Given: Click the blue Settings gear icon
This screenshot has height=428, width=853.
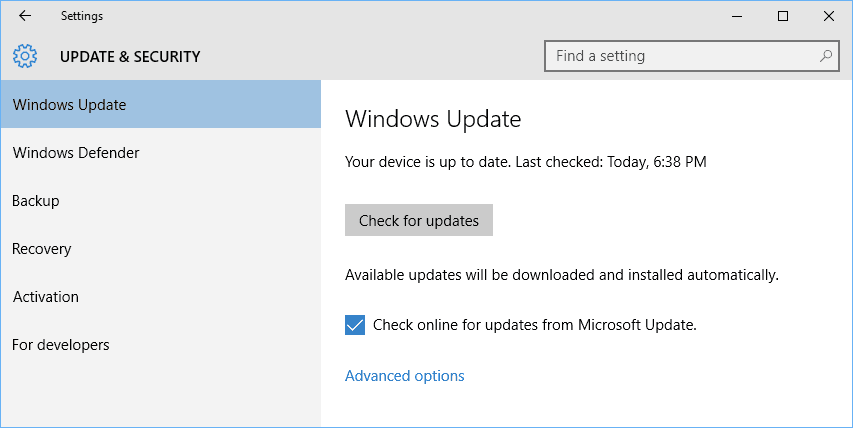Looking at the screenshot, I should coord(24,56).
